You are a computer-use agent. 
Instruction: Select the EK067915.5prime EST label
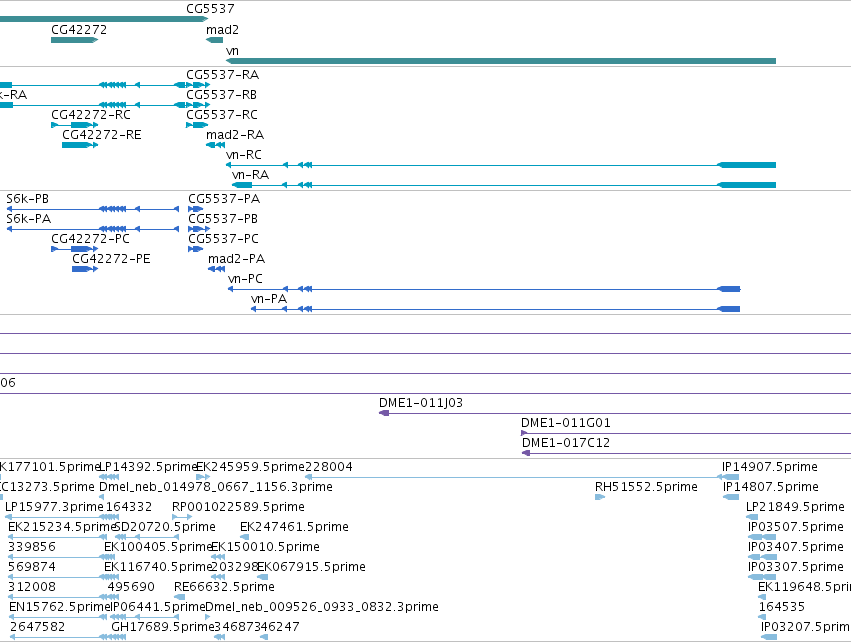(x=311, y=568)
